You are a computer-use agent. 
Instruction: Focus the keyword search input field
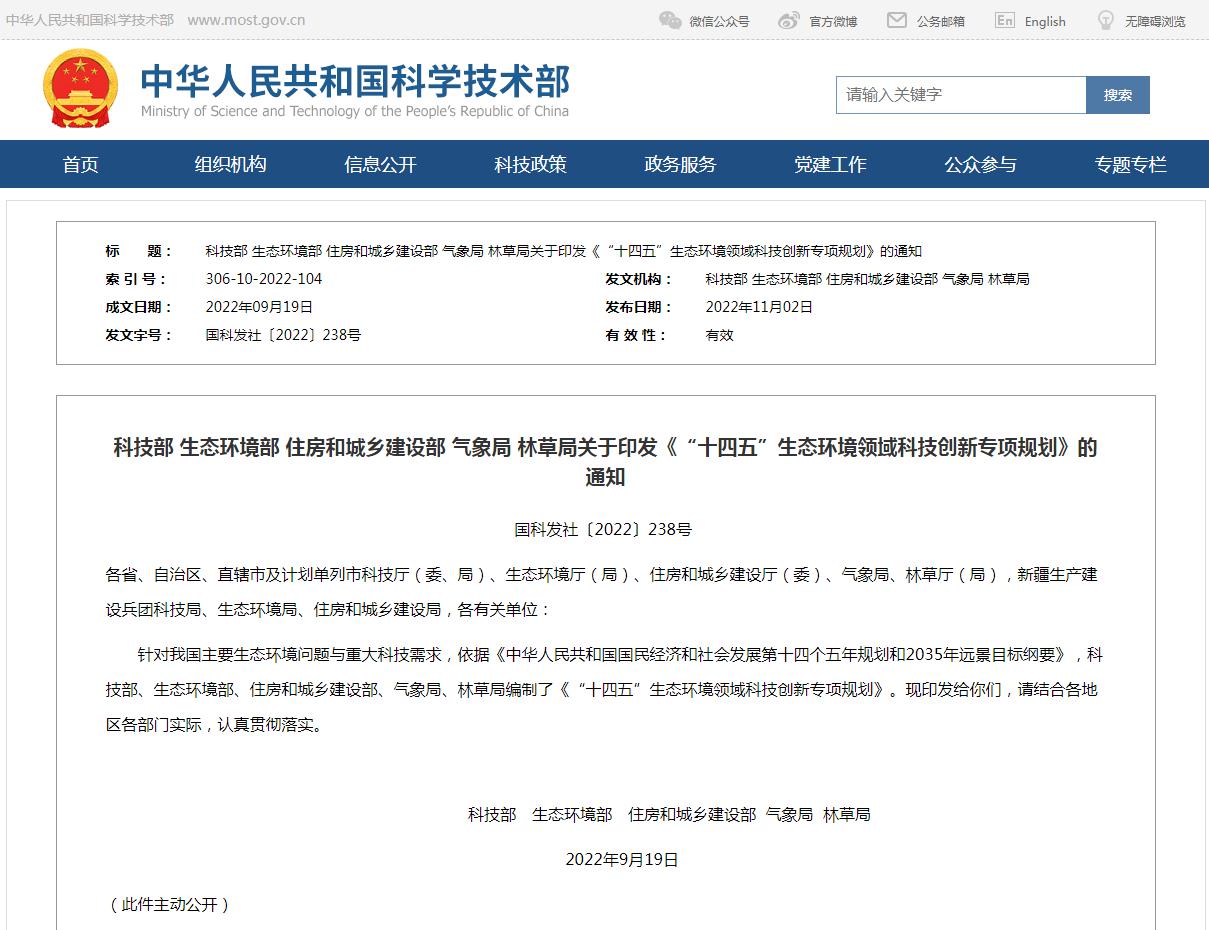(960, 95)
